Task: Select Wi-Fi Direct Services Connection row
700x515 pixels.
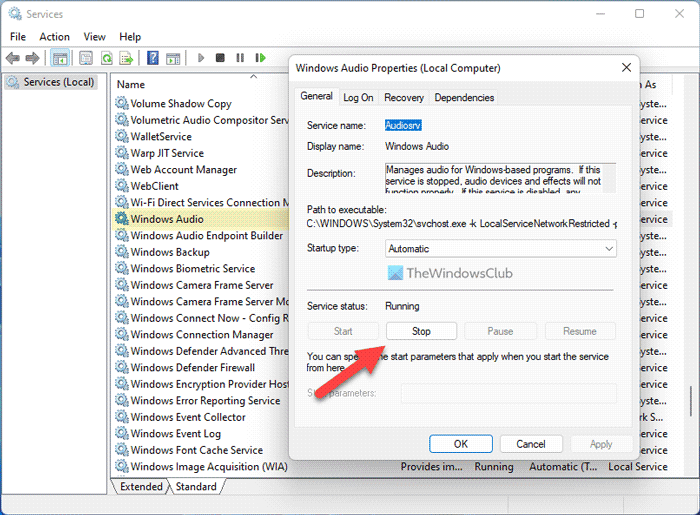Action: 200,202
